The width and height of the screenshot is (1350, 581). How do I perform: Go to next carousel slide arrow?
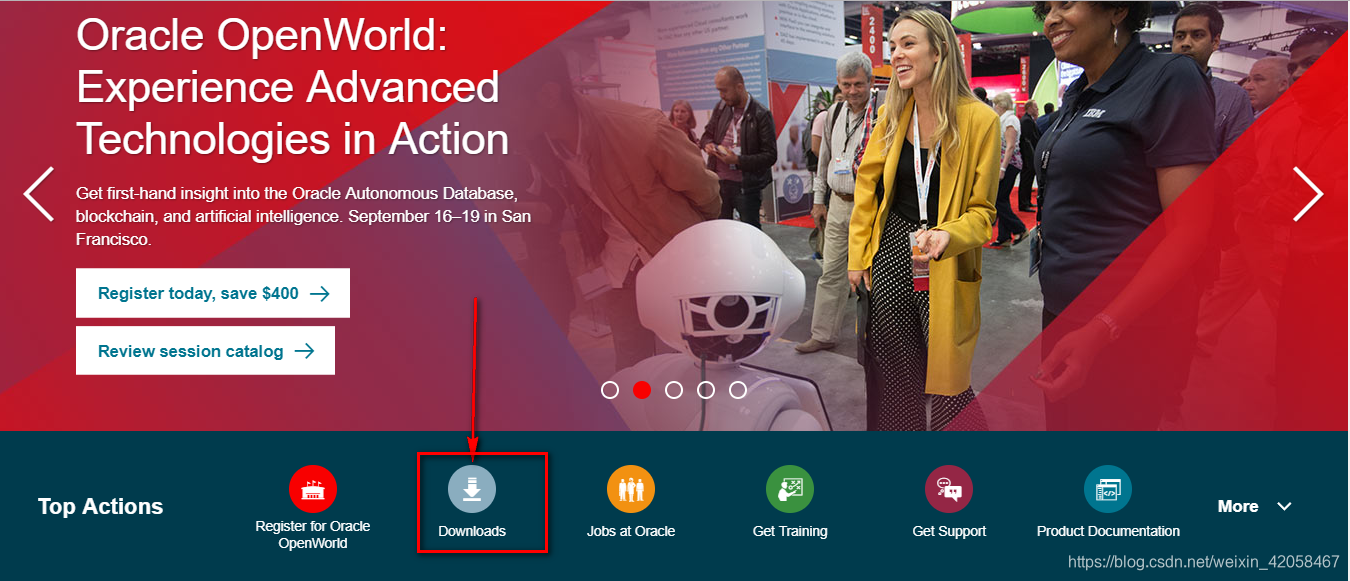(x=1308, y=194)
